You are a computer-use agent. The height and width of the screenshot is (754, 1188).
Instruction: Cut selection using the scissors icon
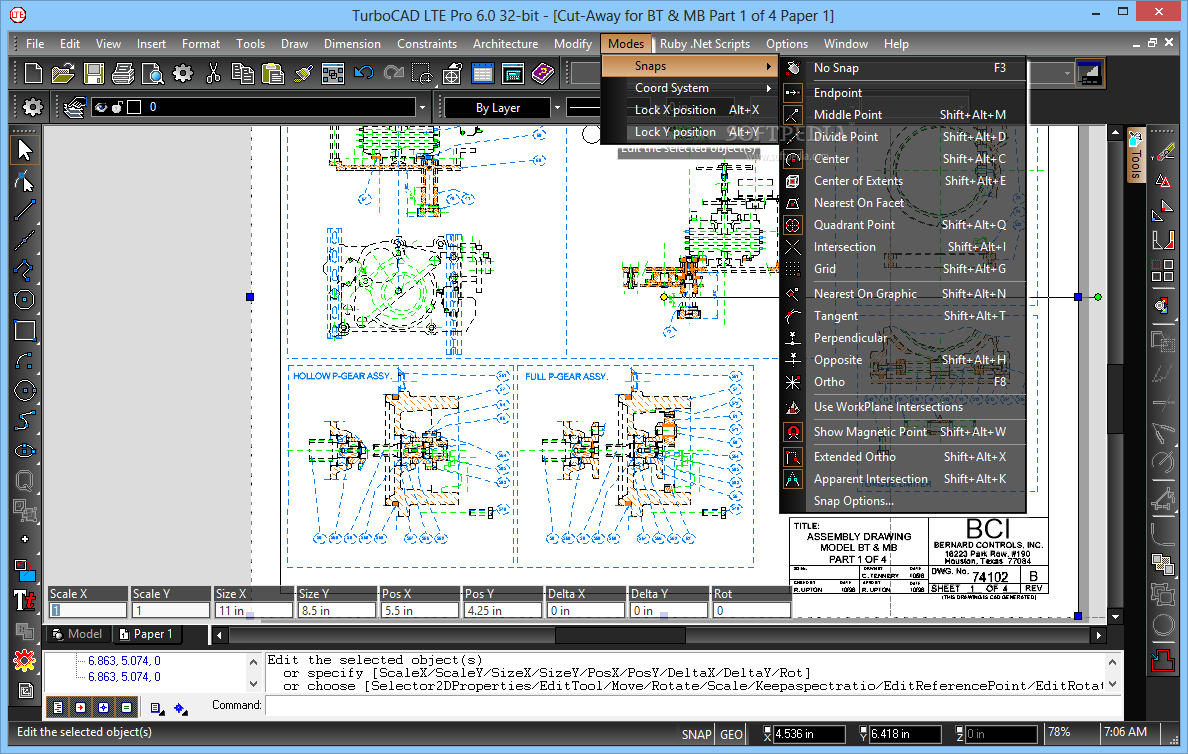tap(213, 74)
